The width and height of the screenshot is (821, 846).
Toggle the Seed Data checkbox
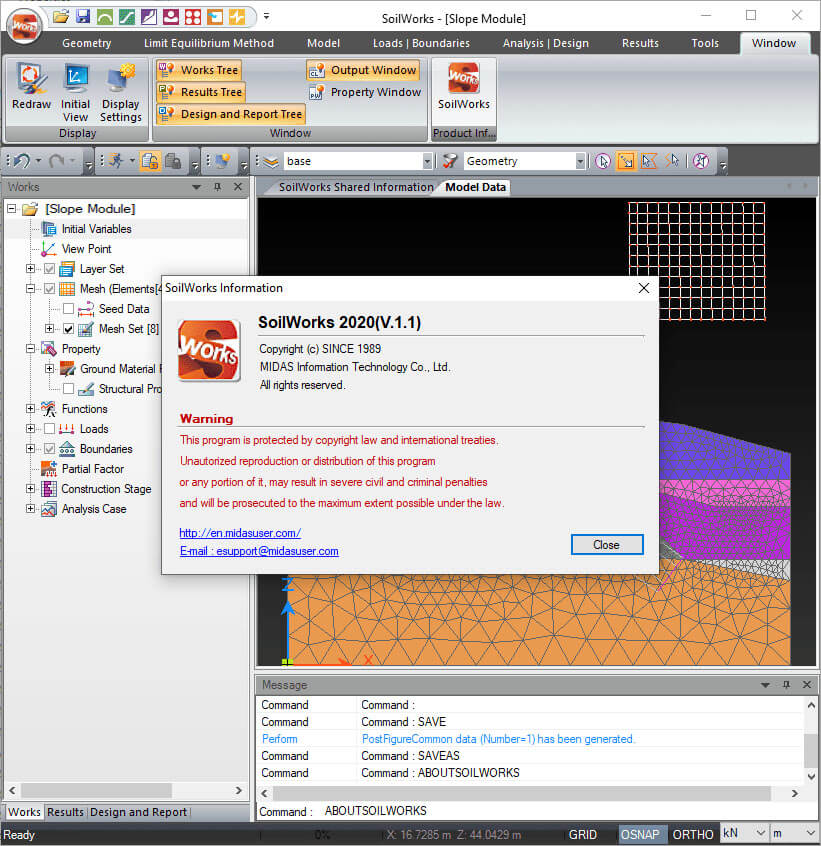(68, 309)
